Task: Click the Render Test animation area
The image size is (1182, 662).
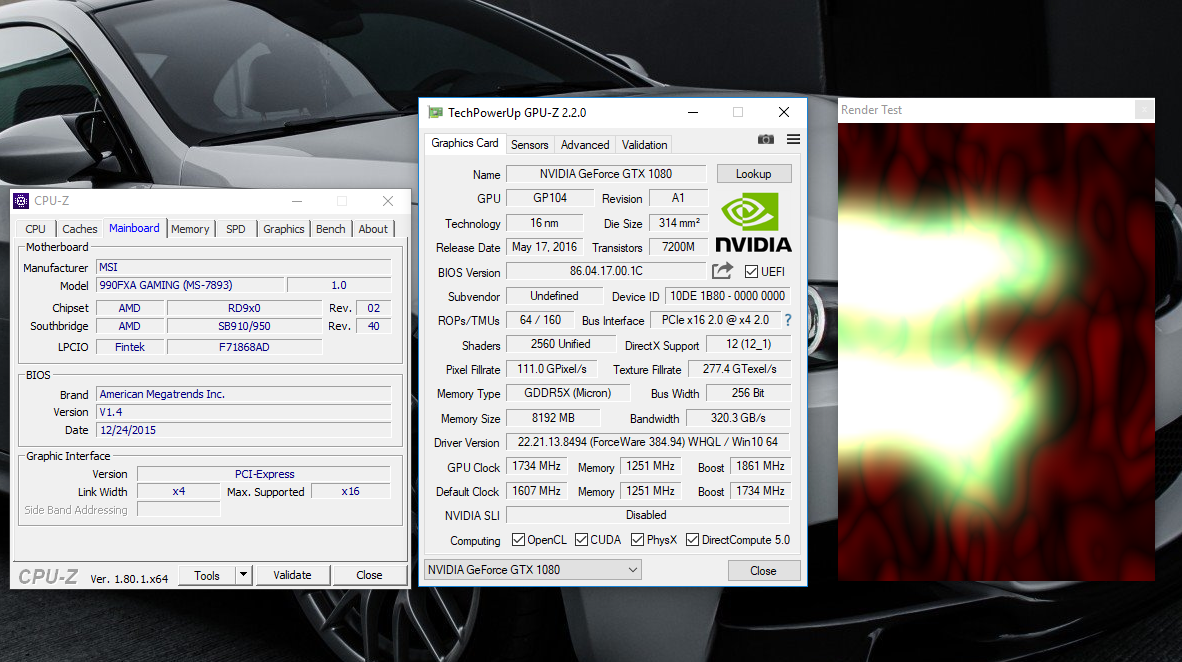Action: point(996,352)
